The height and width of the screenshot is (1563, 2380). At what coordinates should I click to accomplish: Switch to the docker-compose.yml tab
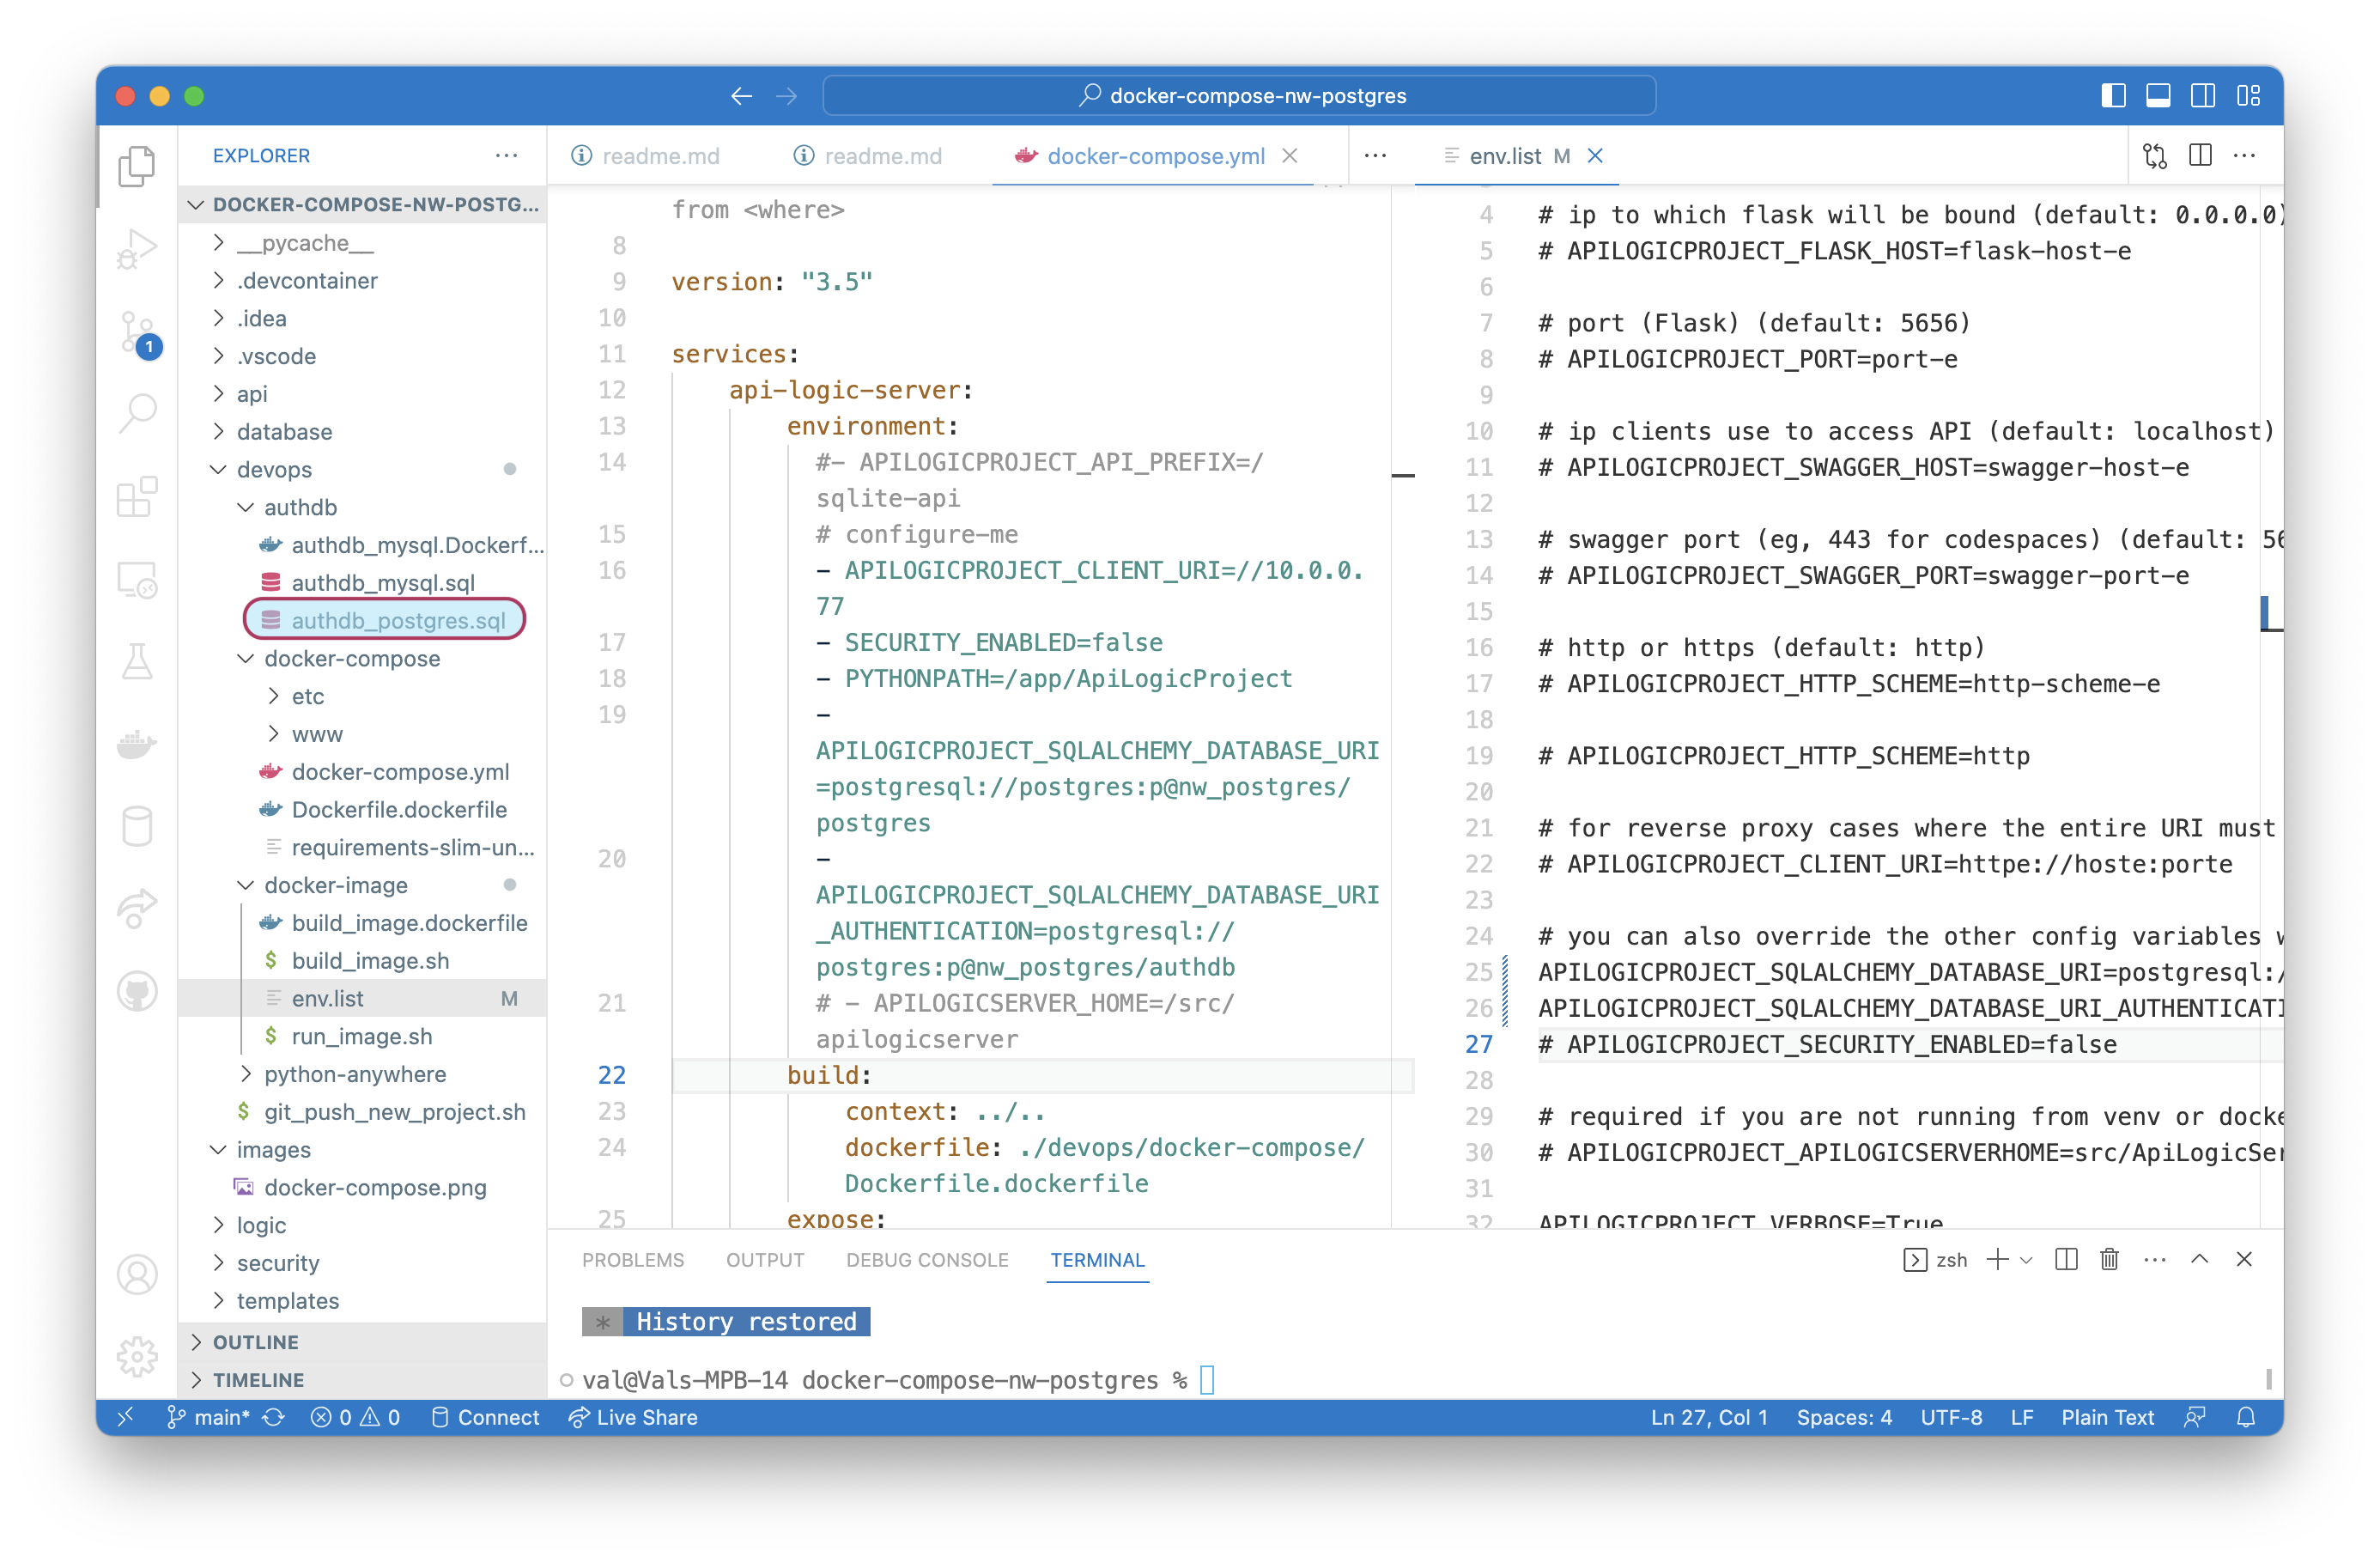[1155, 156]
